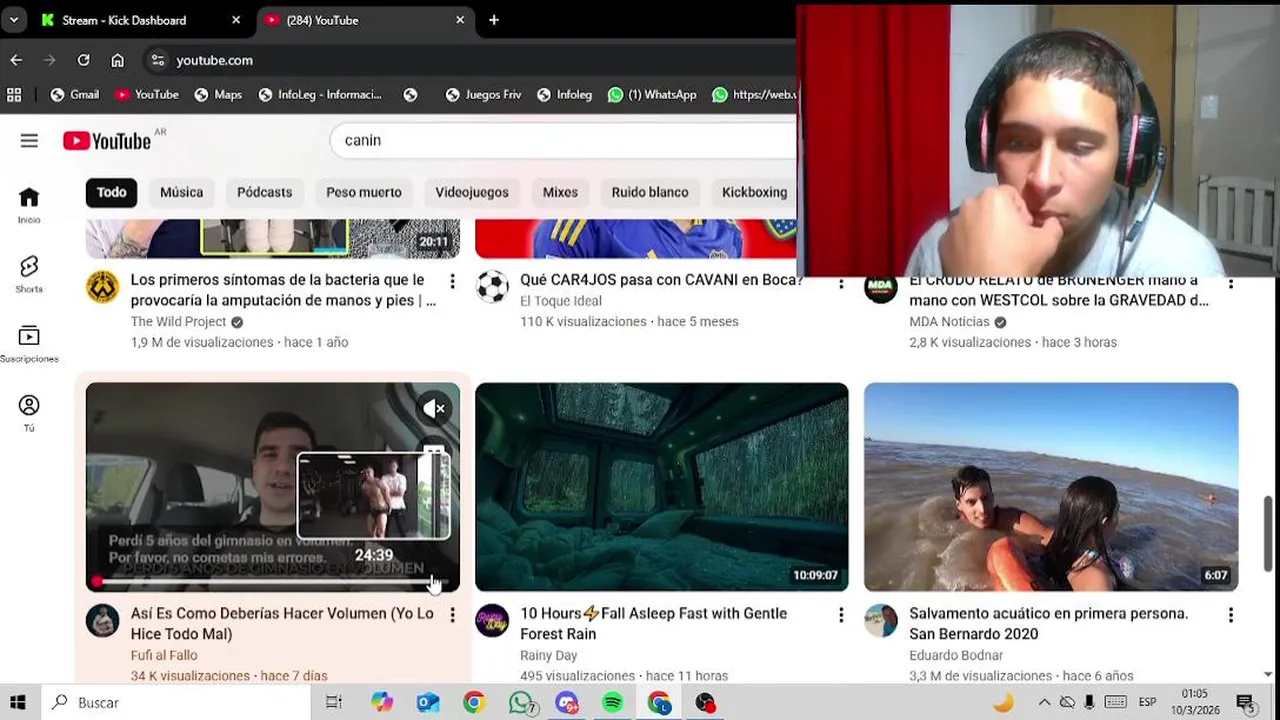
Task: Open title 'Así Es Como Deberías Hacer Volumen'
Action: coord(282,624)
